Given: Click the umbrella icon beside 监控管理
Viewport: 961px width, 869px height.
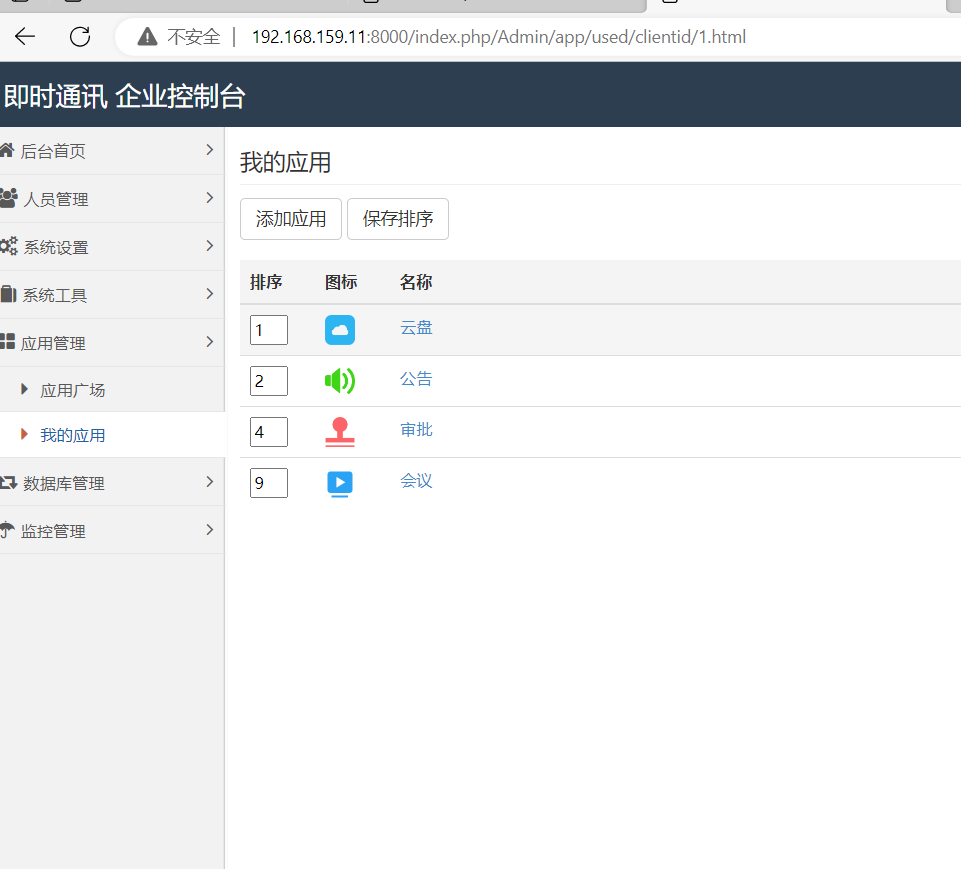Looking at the screenshot, I should [x=9, y=530].
